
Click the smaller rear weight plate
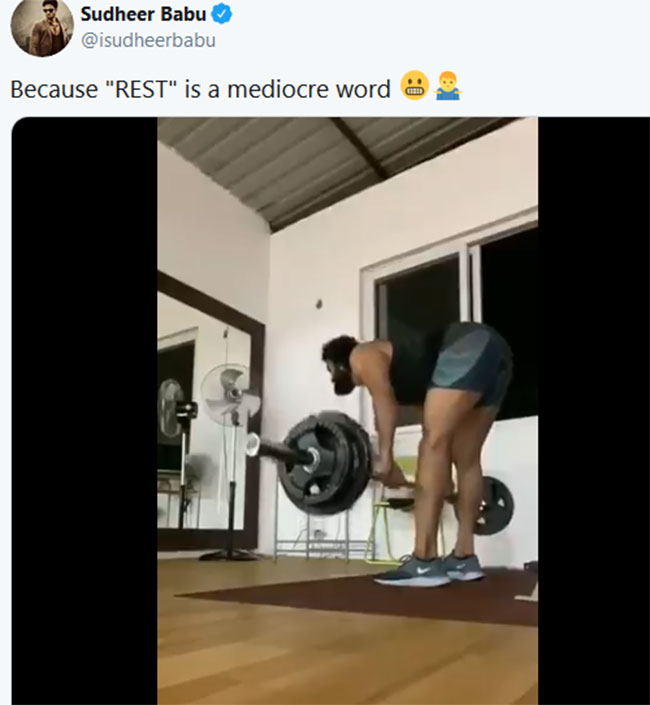493,506
